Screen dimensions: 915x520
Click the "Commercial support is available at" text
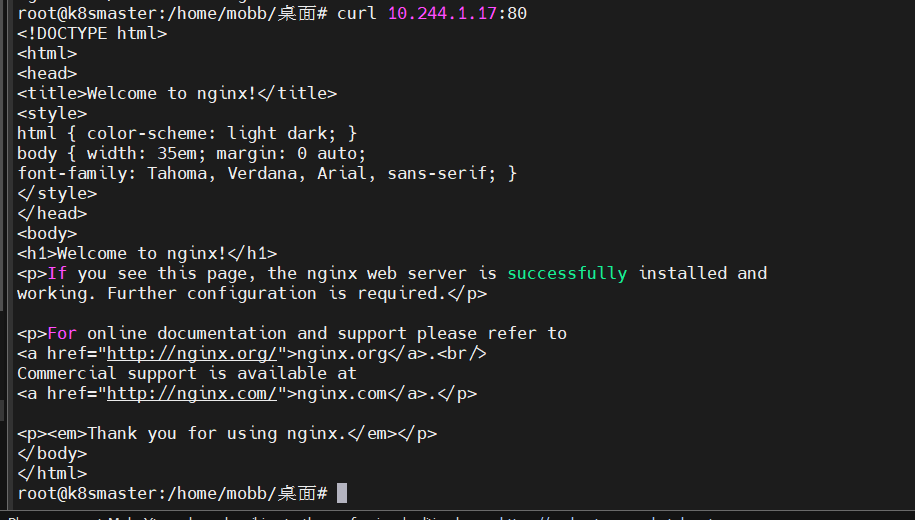click(187, 373)
